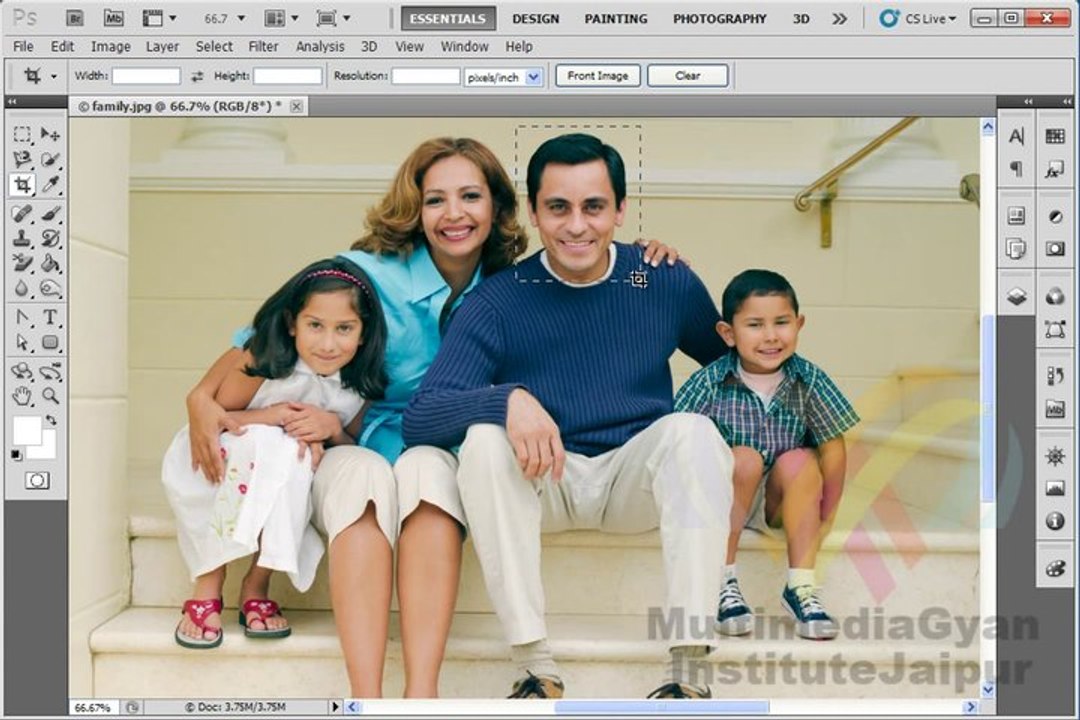Screen dimensions: 1080x720
Task: Open the Color palette panel icon
Action: [x=1055, y=568]
